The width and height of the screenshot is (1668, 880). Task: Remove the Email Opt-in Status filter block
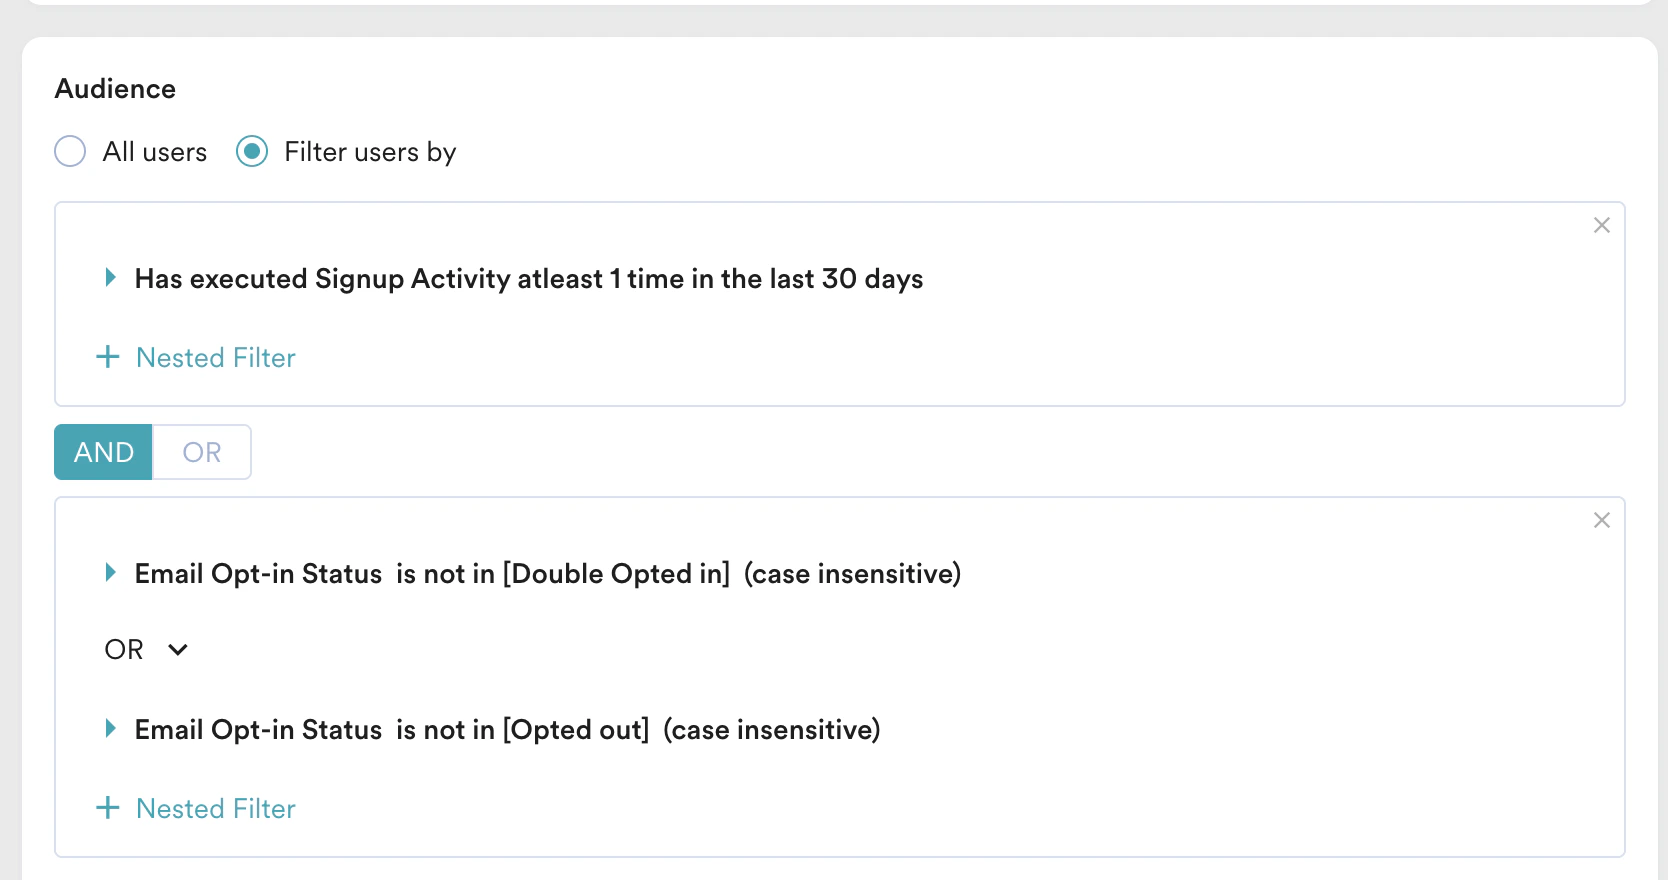coord(1601,520)
